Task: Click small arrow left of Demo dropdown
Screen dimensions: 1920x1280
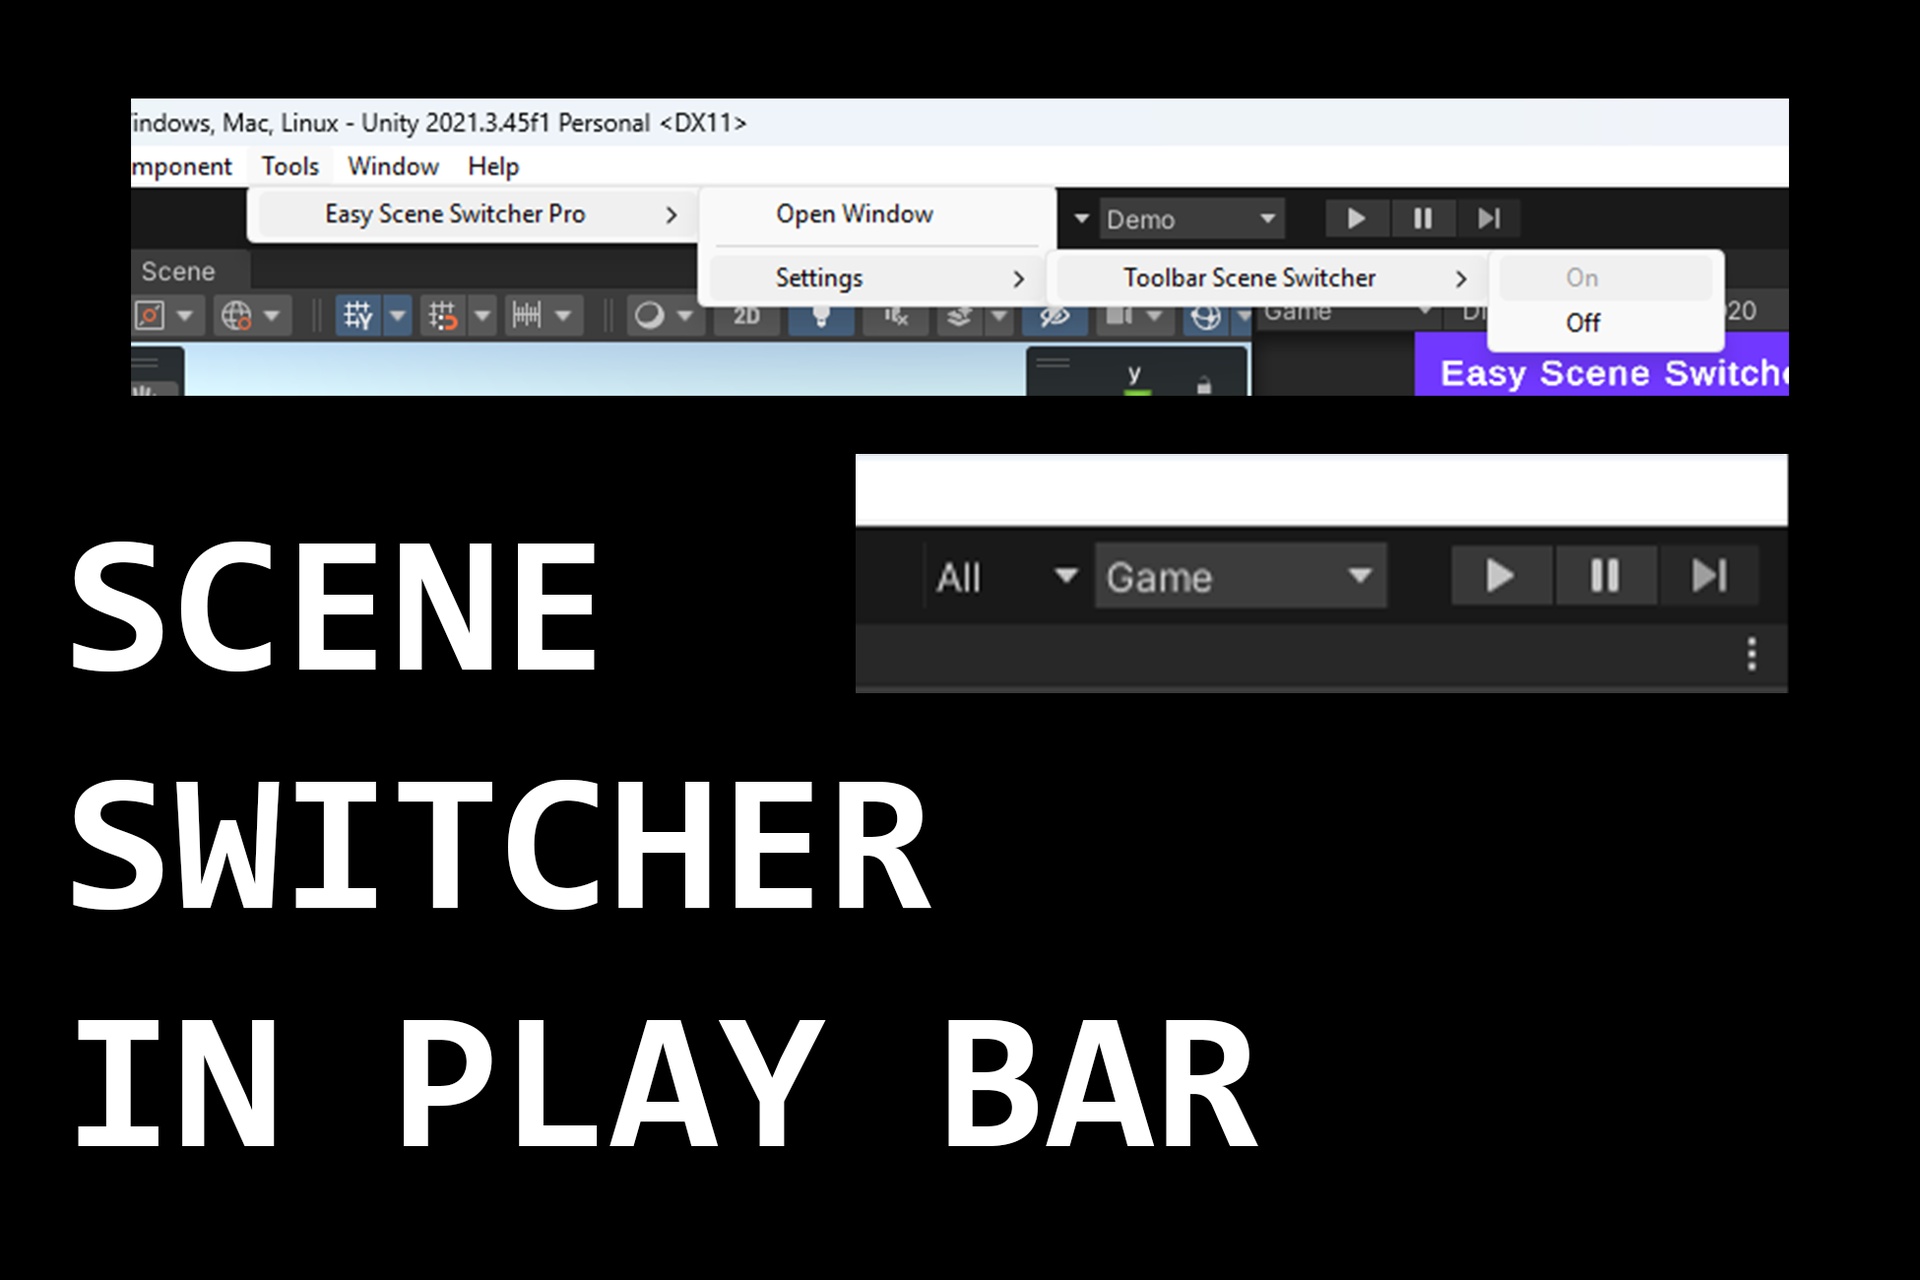Action: [1081, 218]
